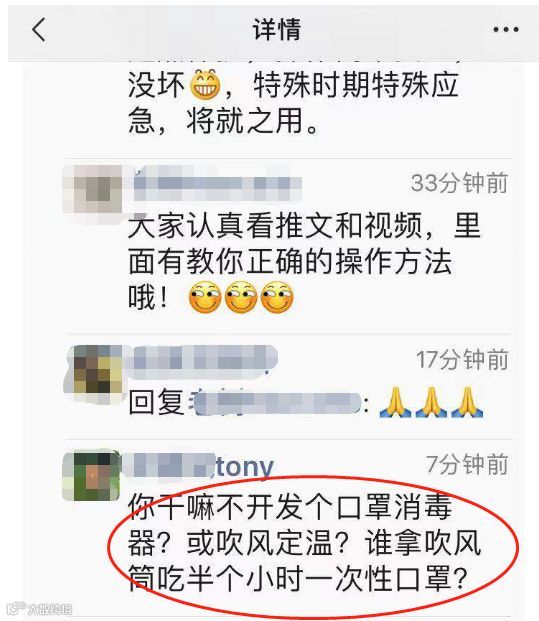
Task: Tap the blurred replied-to name after 回复
Action: pos(276,403)
